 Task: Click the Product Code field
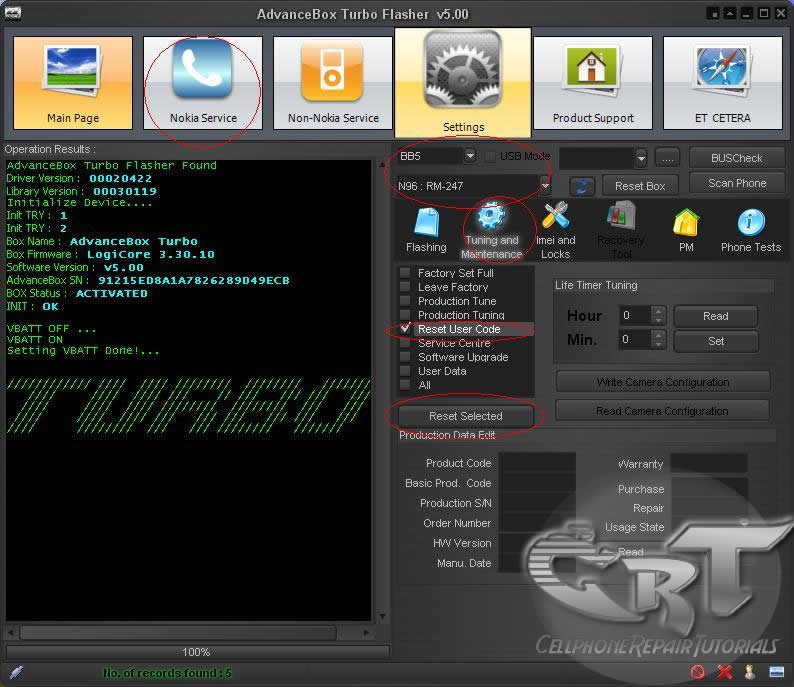click(x=537, y=462)
